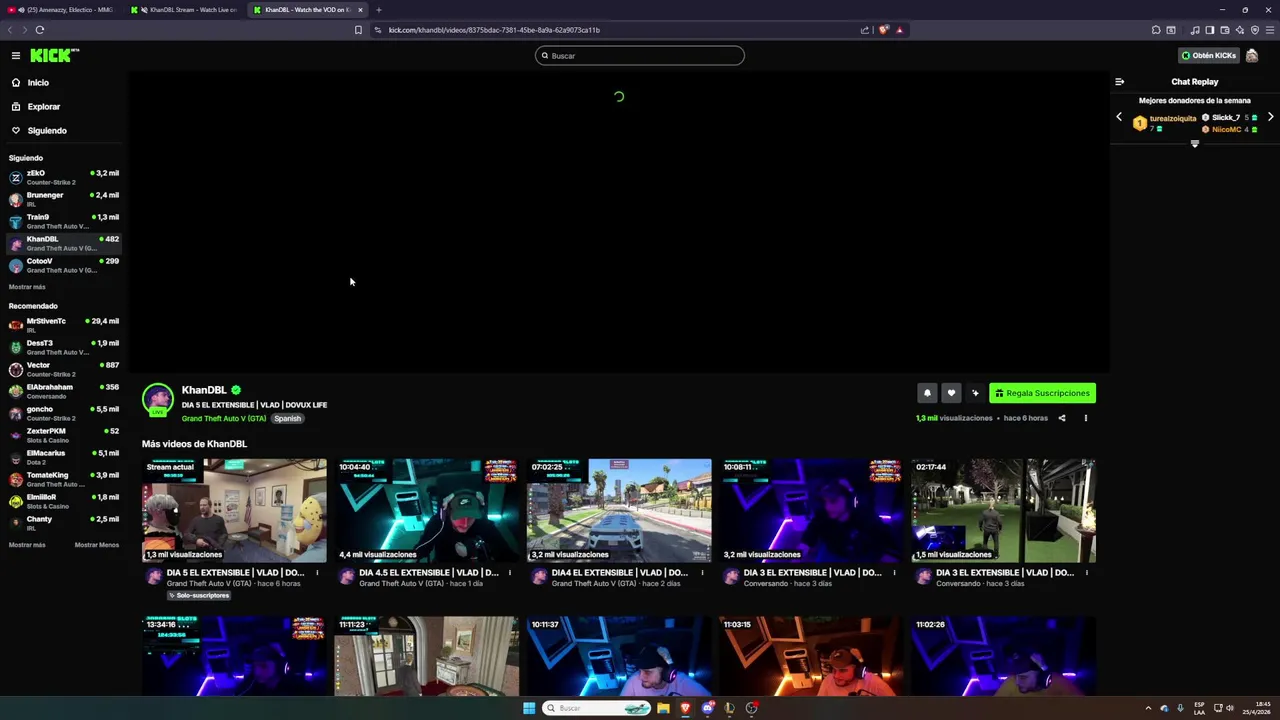This screenshot has height=720, width=1280.
Task: Click the Brave Shields icon in address bar
Action: [883, 30]
